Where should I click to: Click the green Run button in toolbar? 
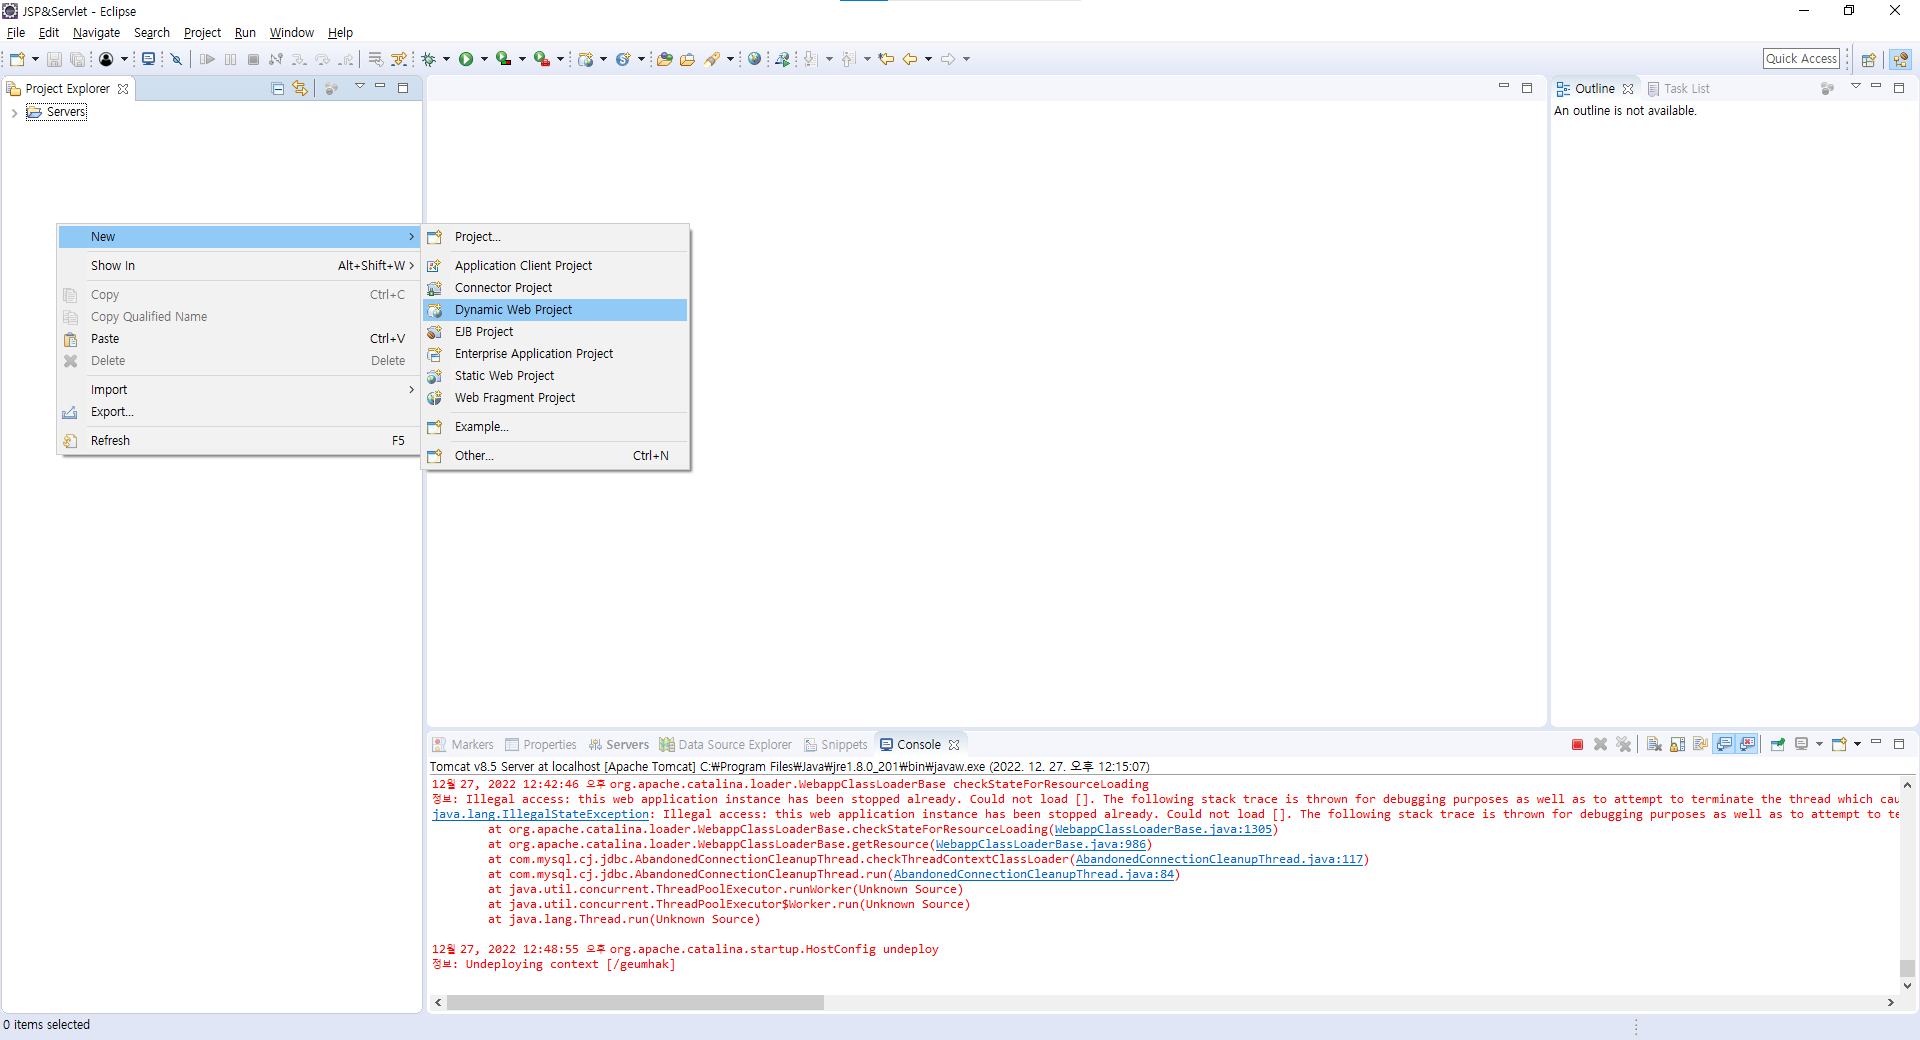click(x=466, y=59)
